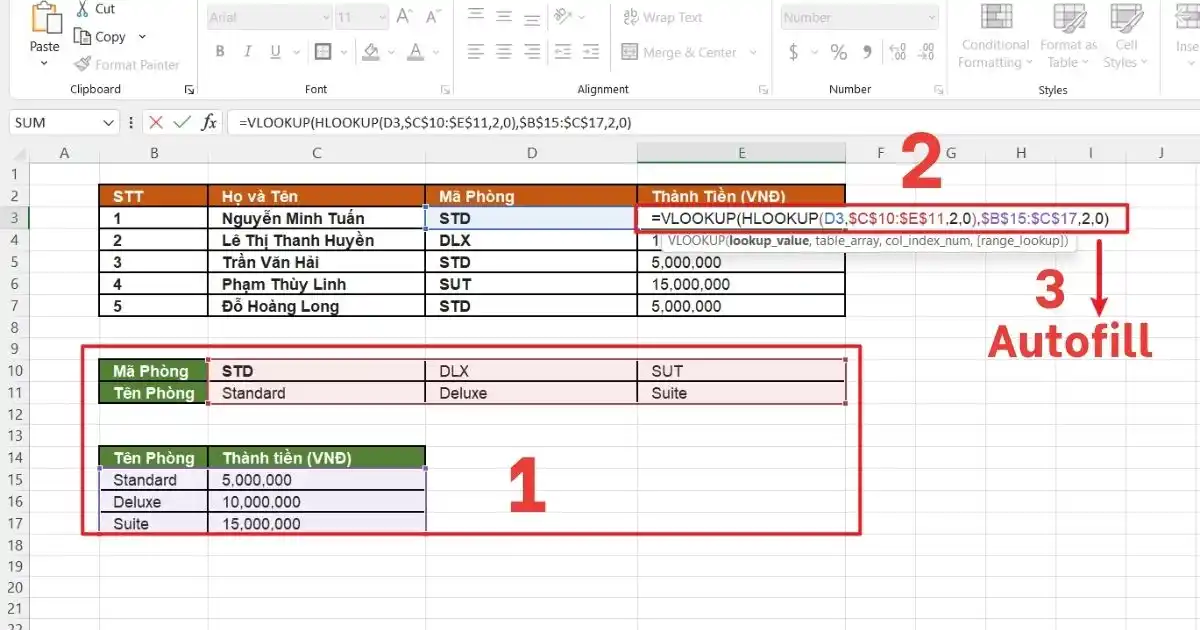Screen dimensions: 1200x630
Task: Click the Align Left icon
Action: point(476,52)
